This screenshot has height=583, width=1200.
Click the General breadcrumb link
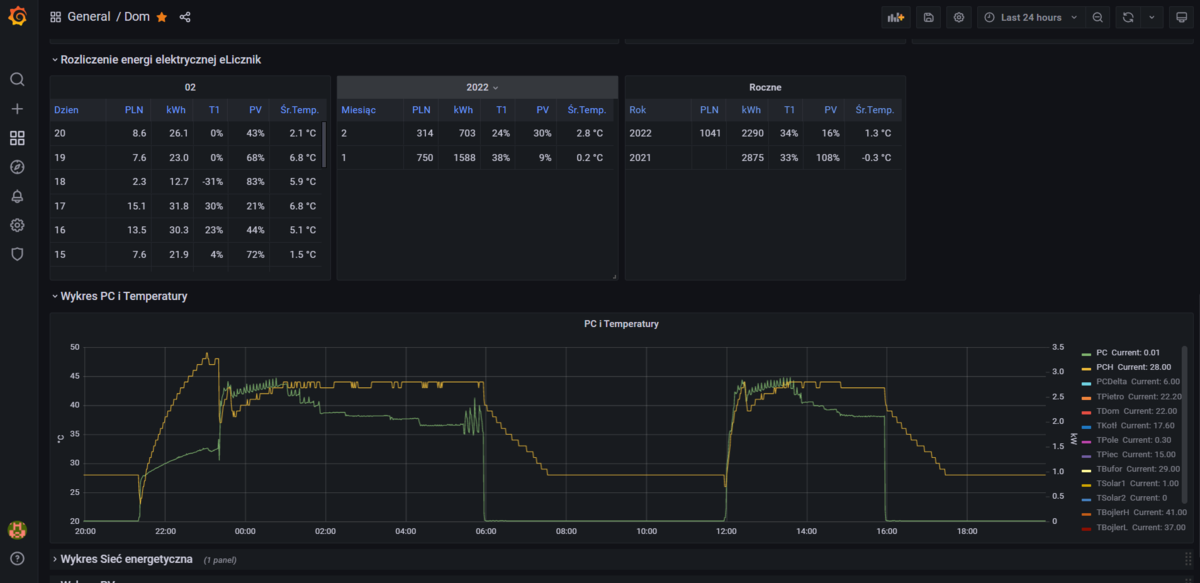tap(88, 17)
